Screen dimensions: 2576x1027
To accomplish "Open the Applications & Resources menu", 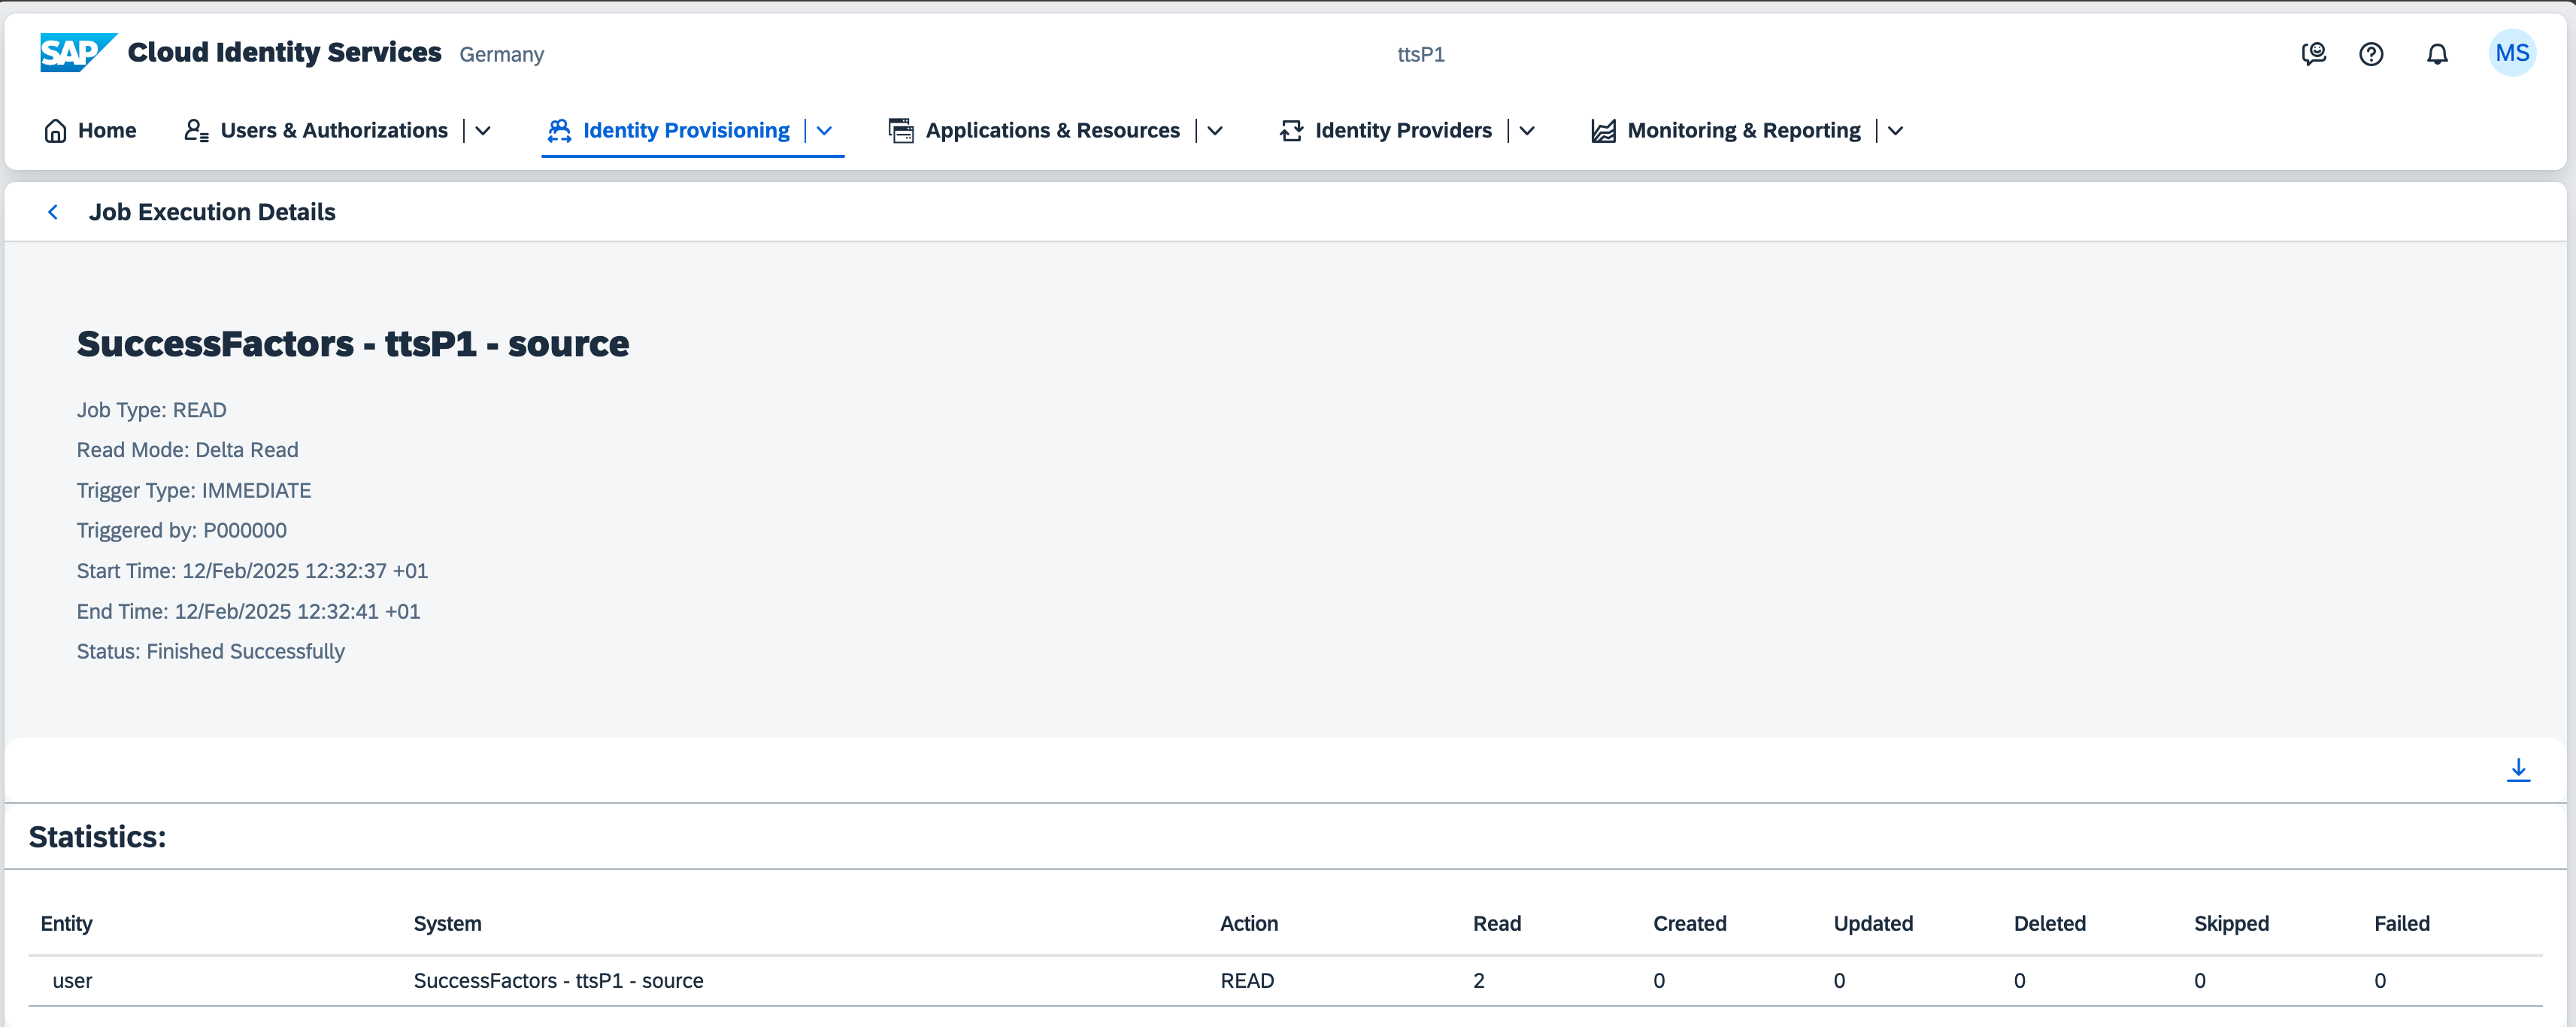I will 1051,131.
